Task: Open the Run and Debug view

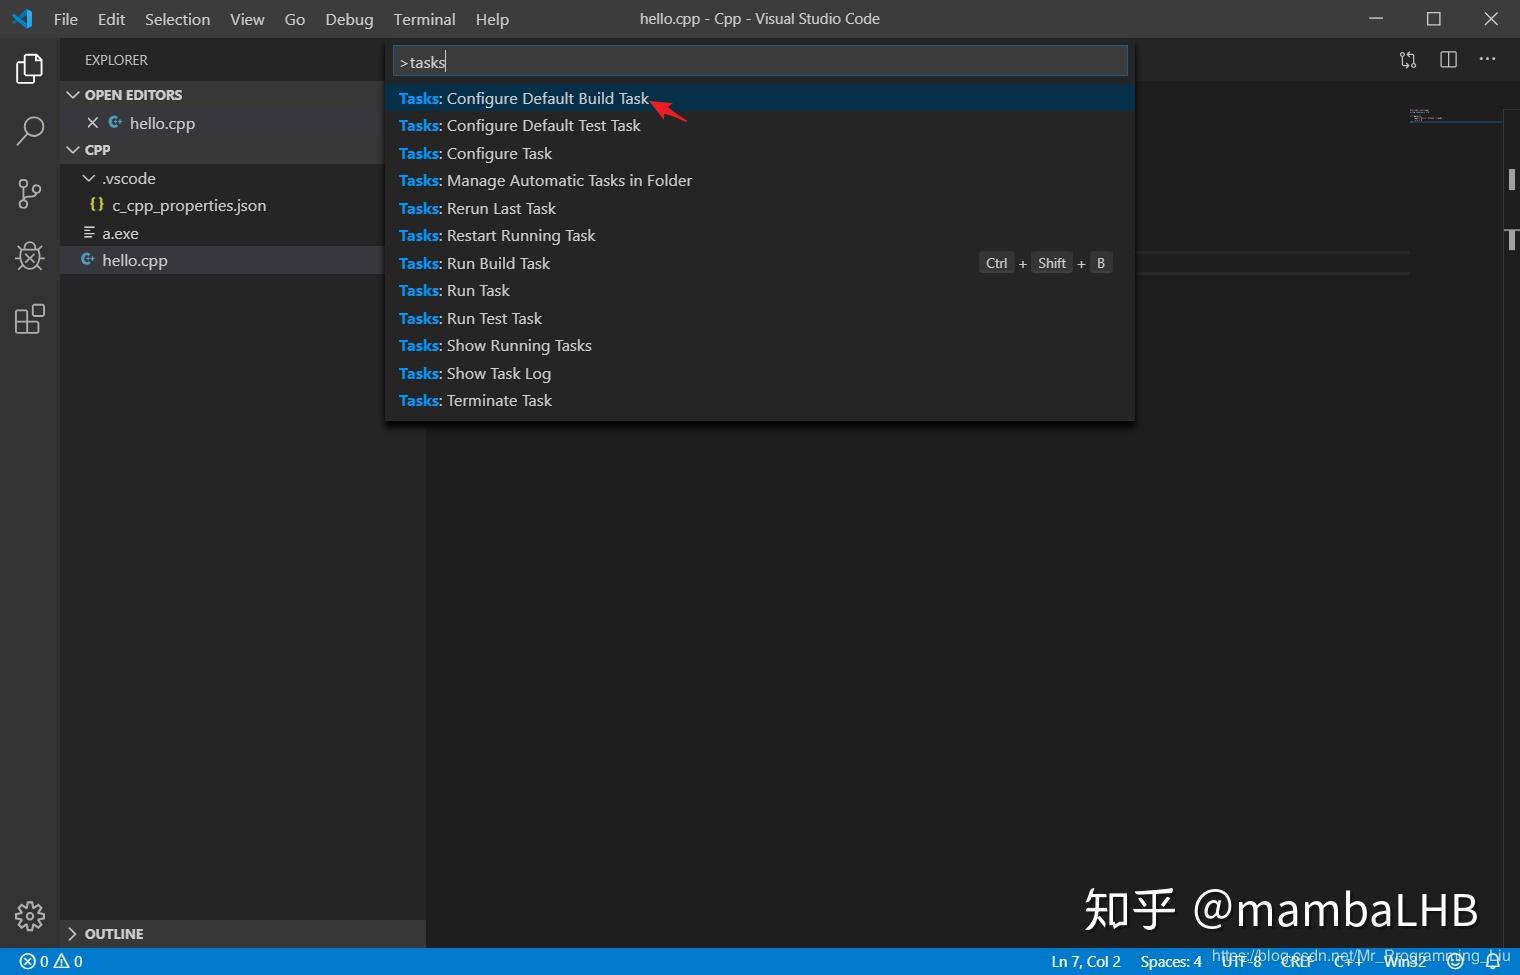Action: [x=29, y=256]
